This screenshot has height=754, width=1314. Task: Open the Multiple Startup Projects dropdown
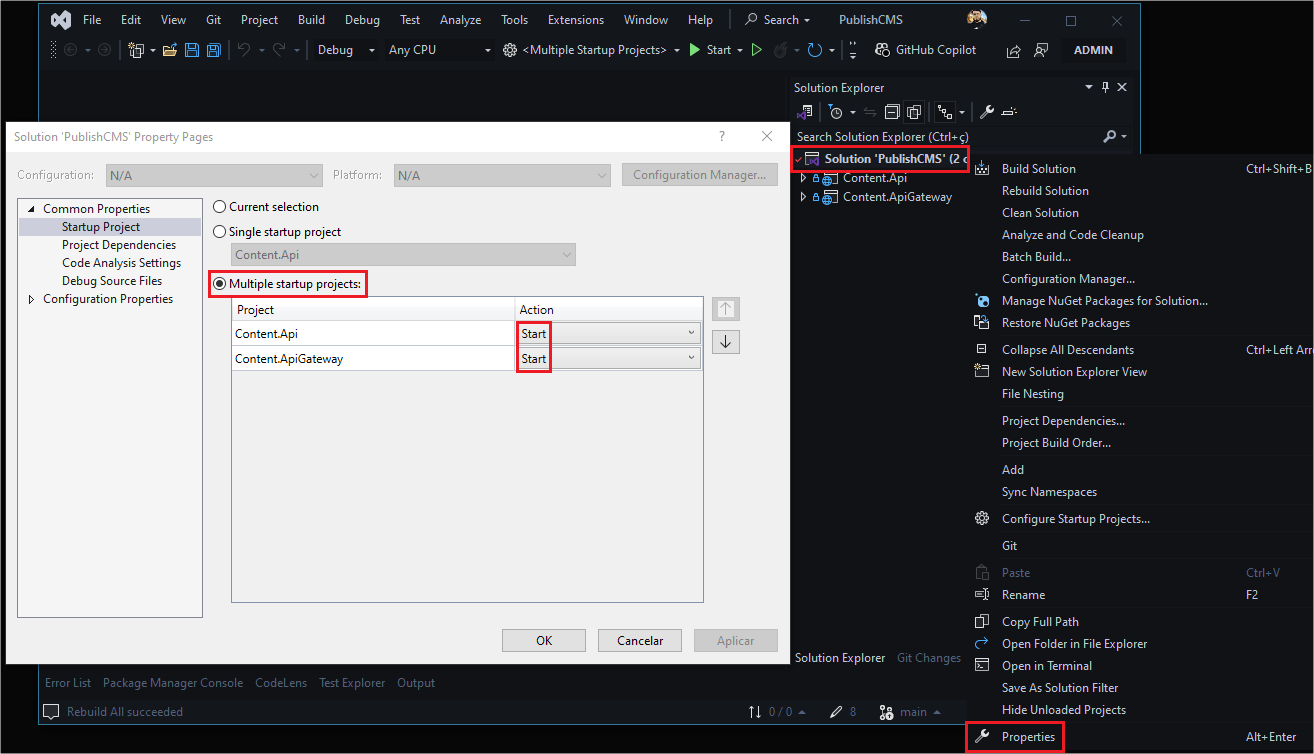click(592, 50)
